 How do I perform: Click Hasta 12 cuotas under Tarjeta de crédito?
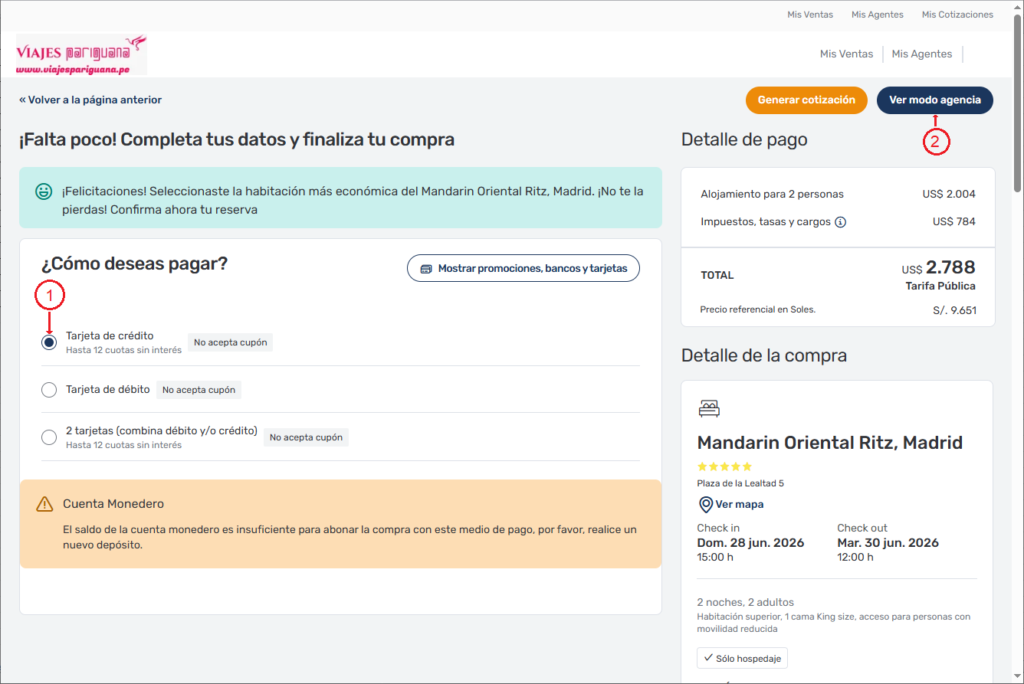coord(123,350)
